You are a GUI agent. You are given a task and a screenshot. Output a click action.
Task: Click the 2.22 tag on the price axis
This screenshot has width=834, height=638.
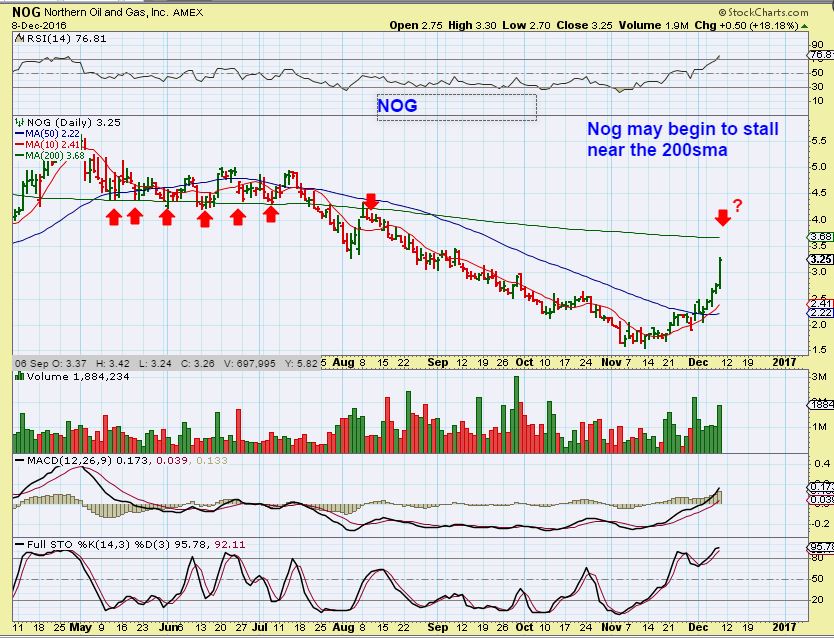820,313
